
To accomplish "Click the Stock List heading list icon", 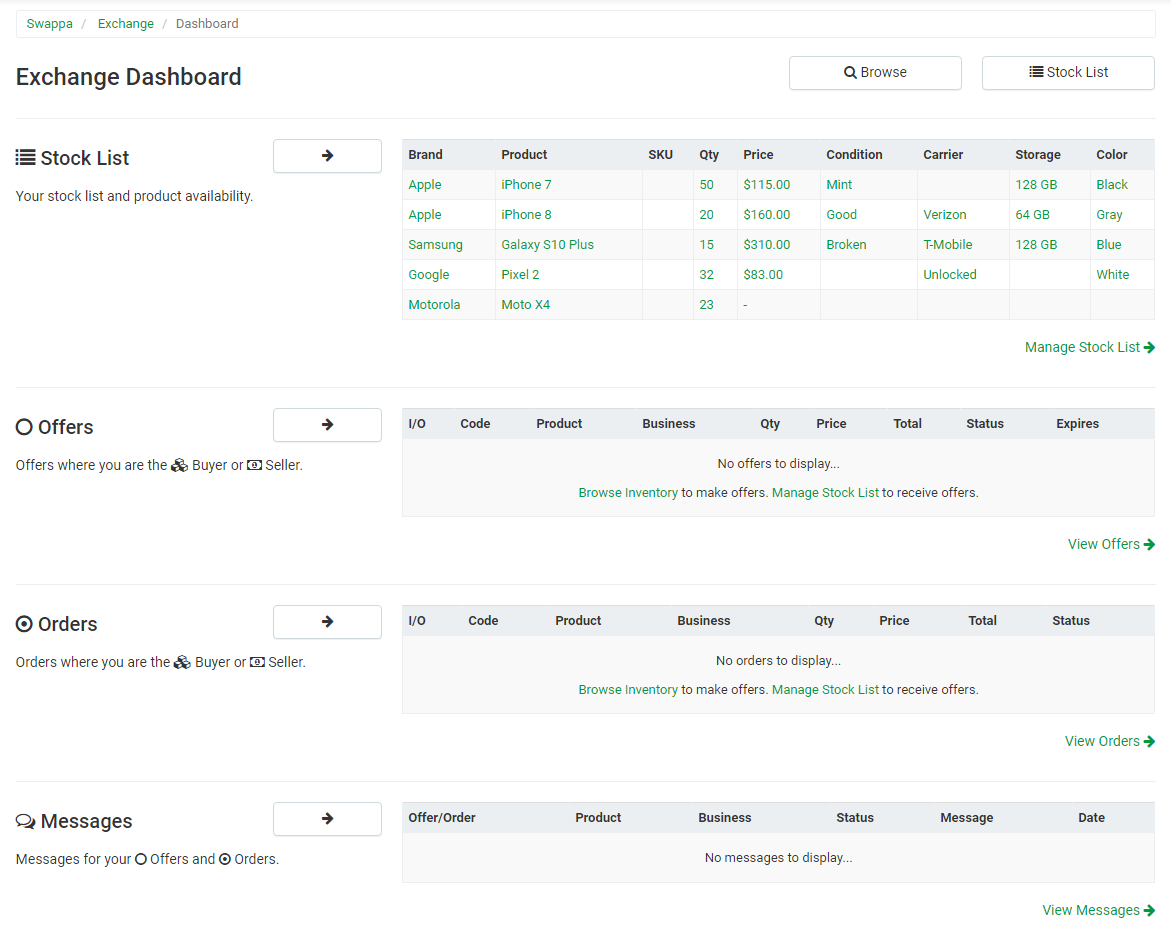I will pyautogui.click(x=25, y=158).
